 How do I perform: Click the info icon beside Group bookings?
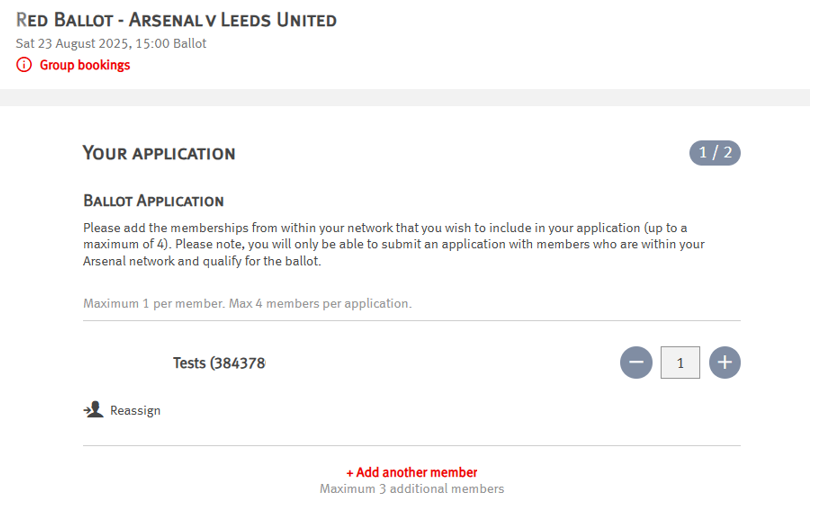pyautogui.click(x=24, y=65)
